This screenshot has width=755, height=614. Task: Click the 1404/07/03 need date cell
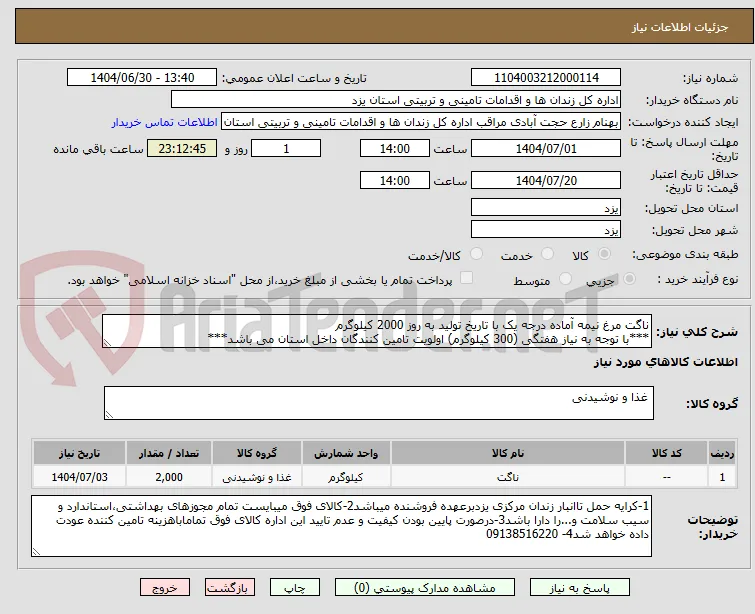tap(79, 477)
